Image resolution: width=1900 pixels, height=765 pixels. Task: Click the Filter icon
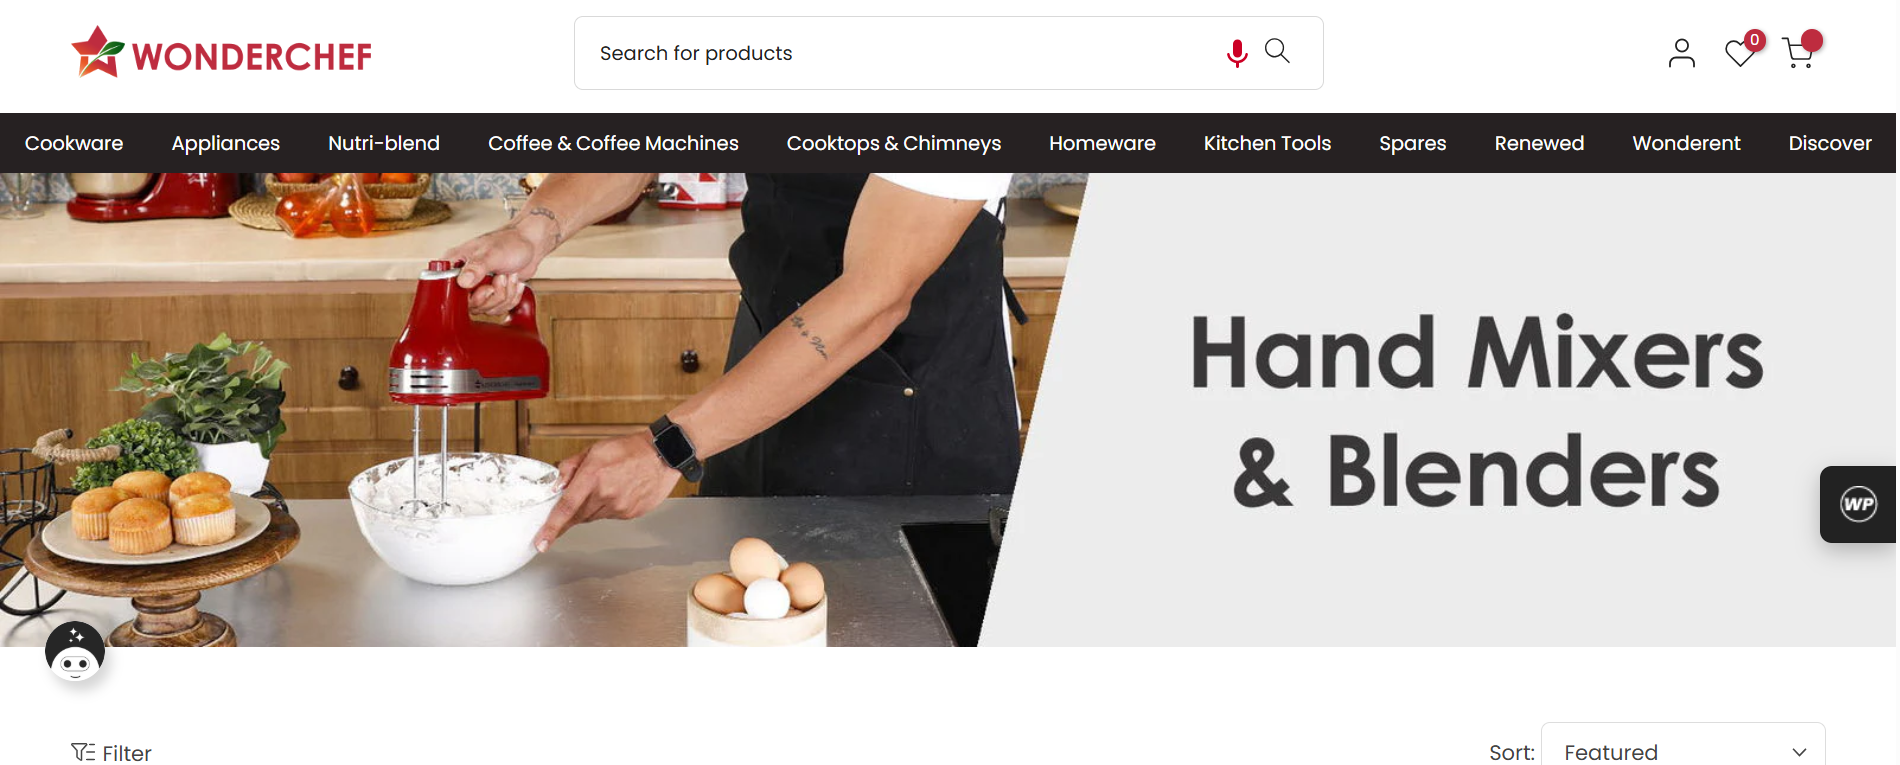[x=83, y=752]
